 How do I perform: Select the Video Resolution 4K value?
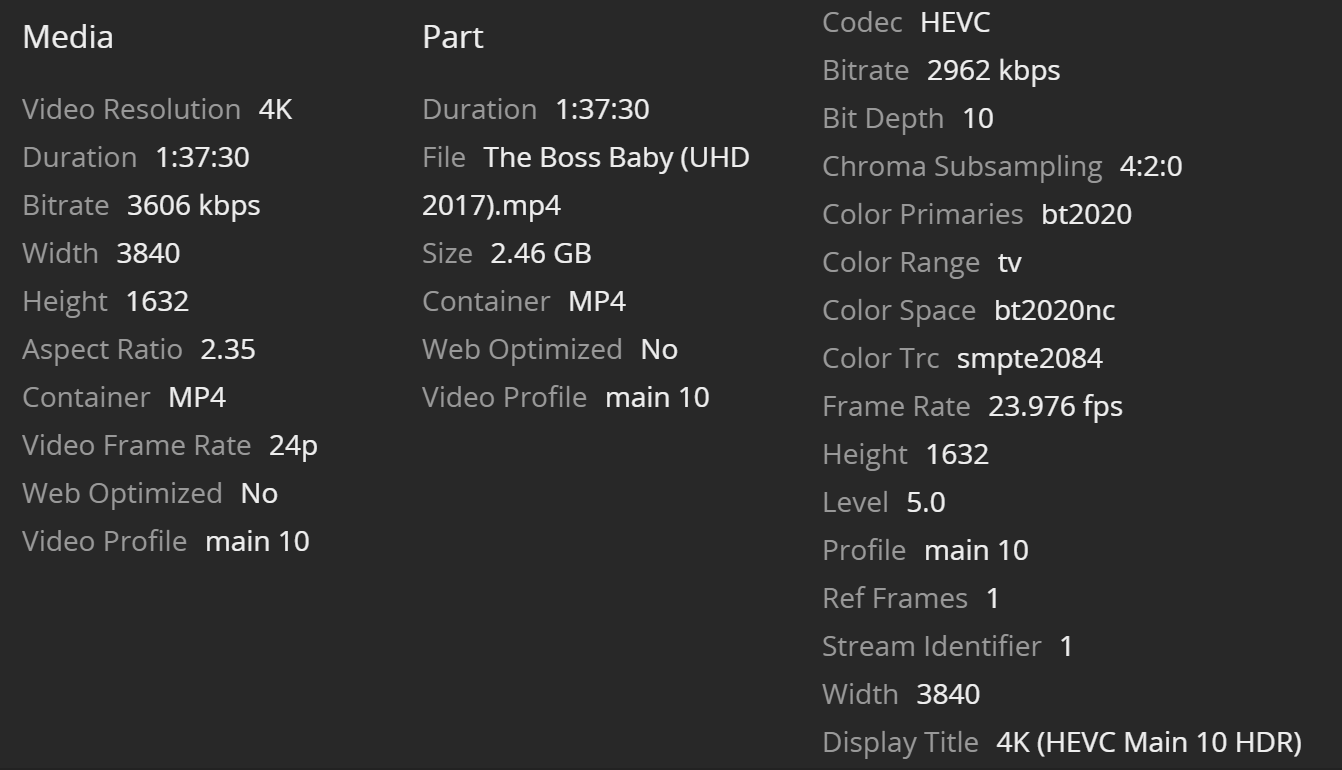tap(275, 109)
